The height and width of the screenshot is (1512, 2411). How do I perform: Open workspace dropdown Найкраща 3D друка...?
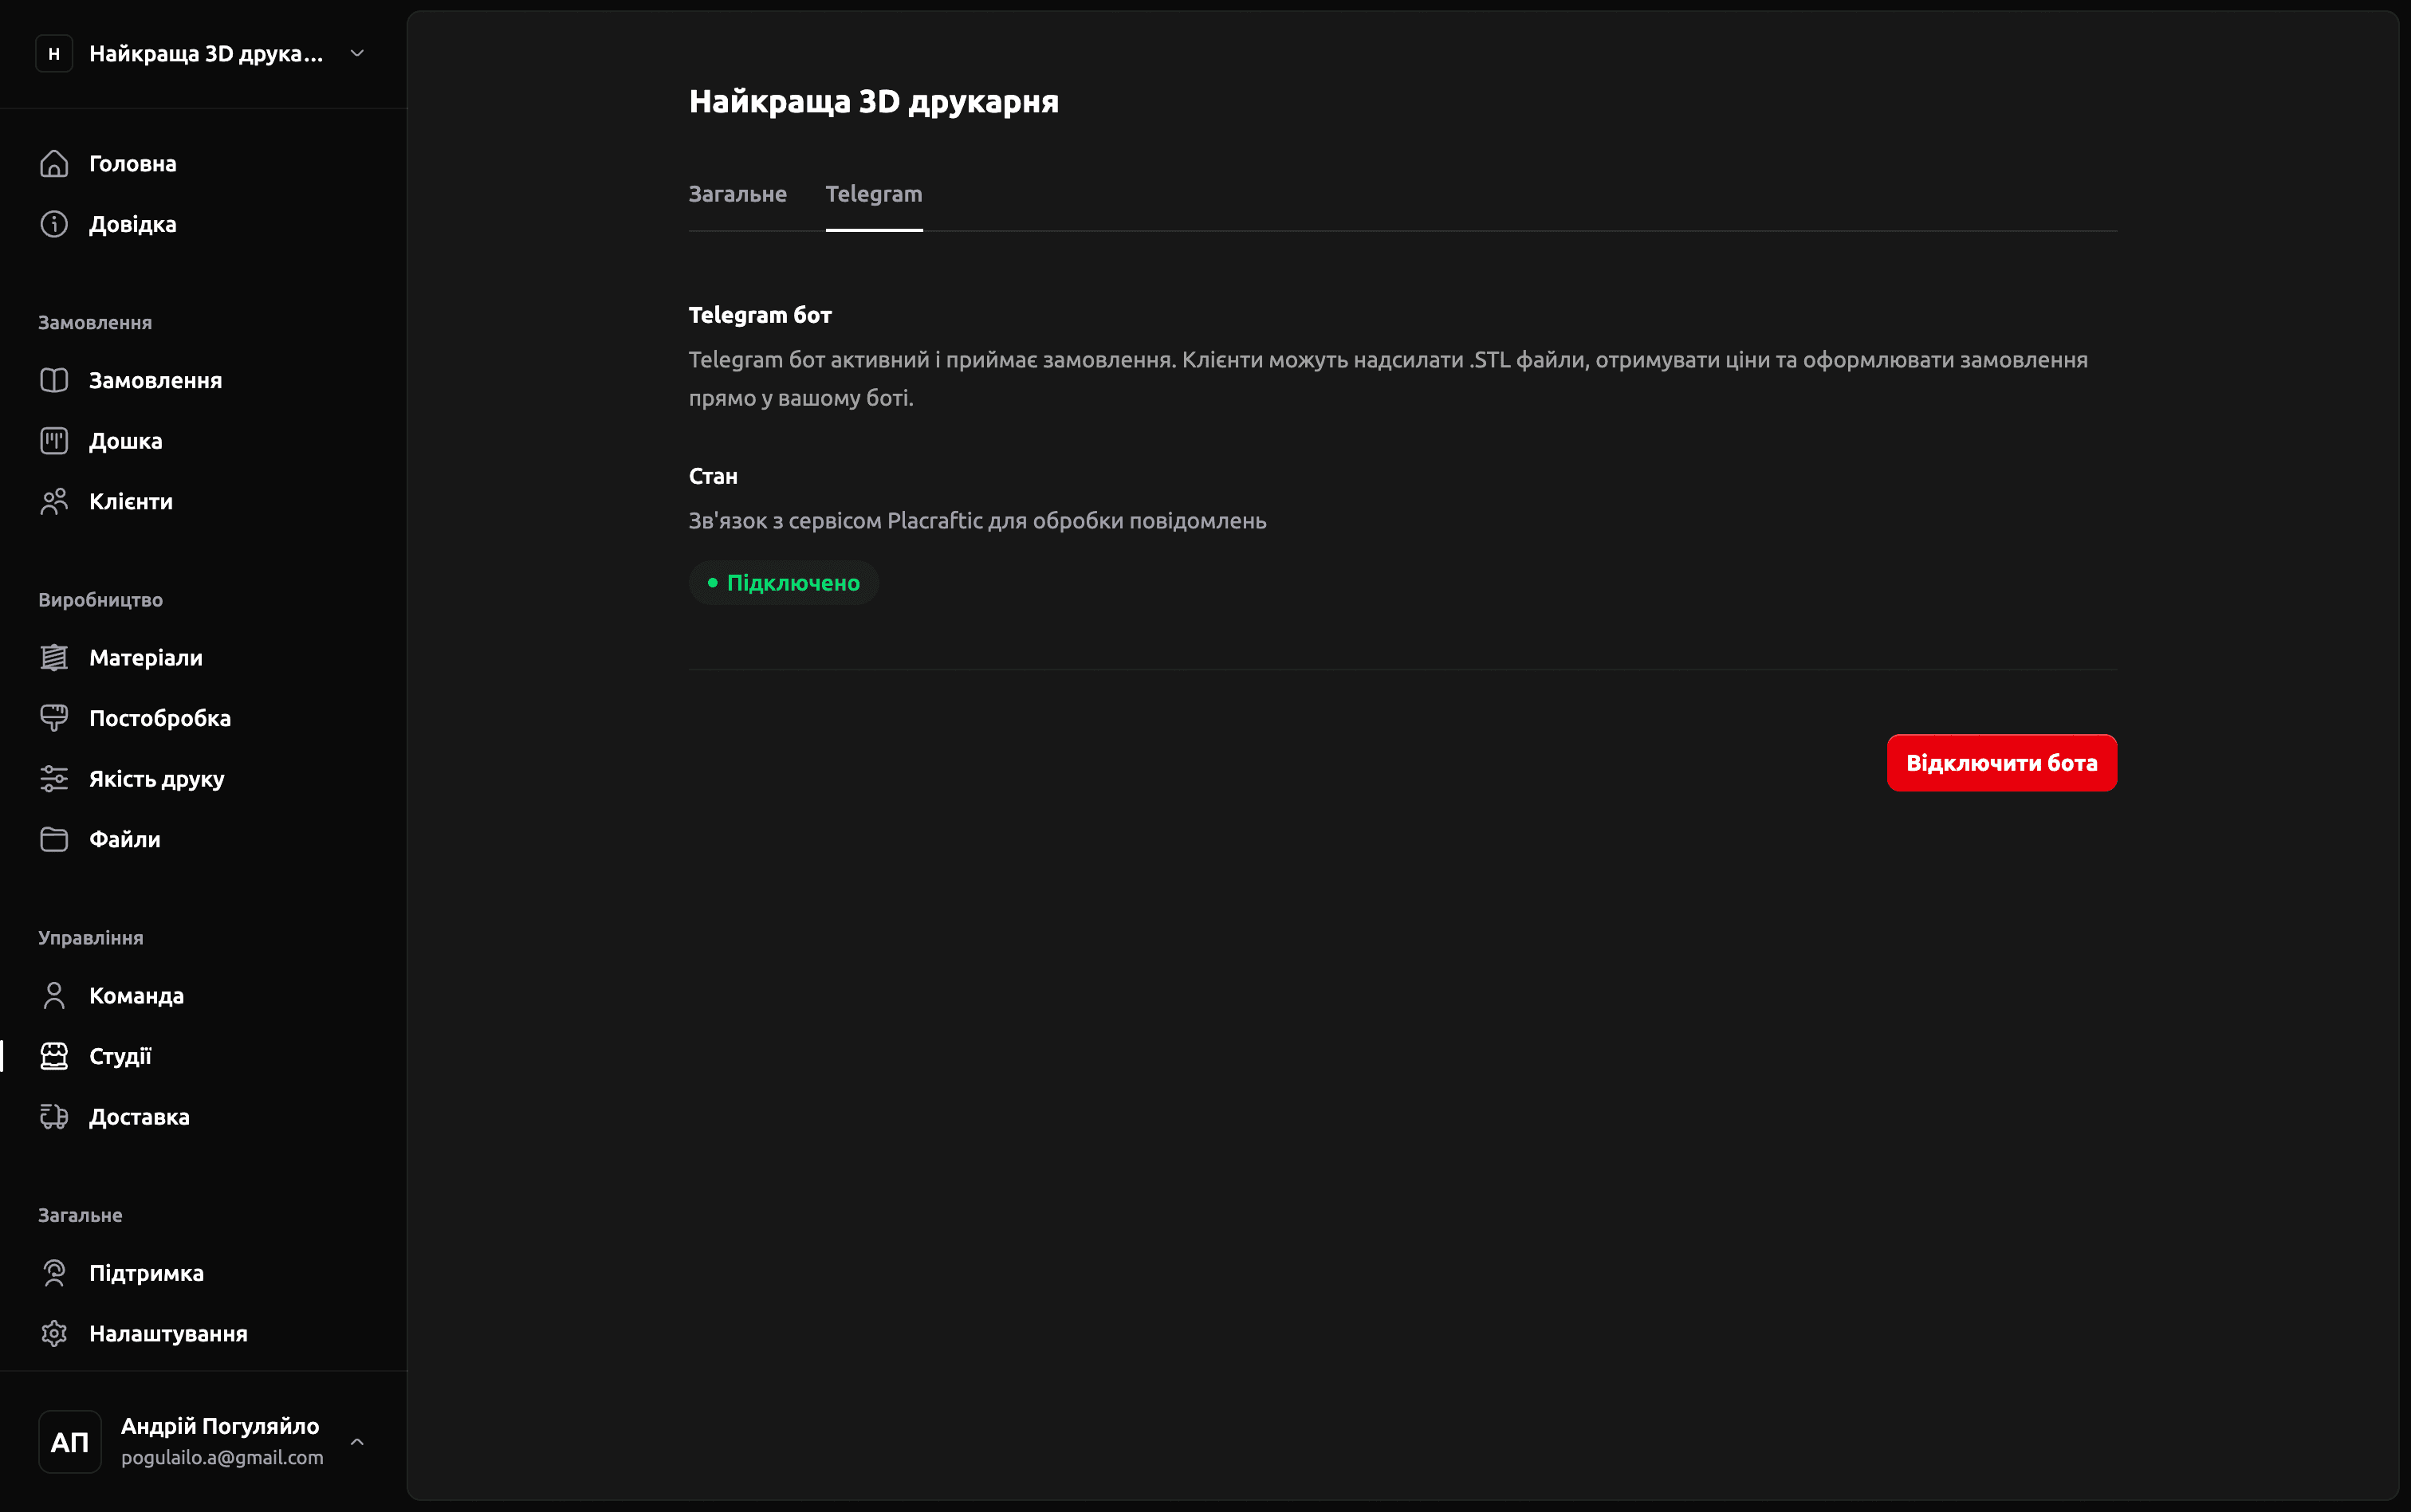tap(205, 53)
